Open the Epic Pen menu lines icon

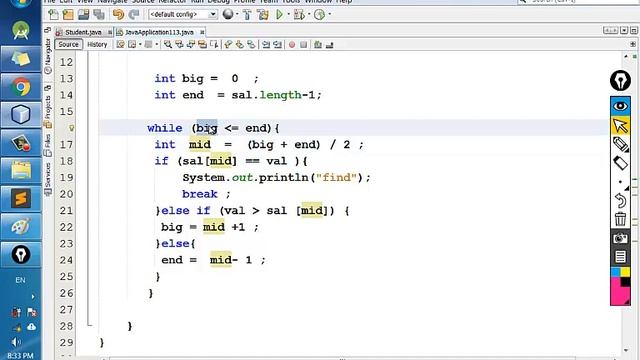tap(620, 257)
